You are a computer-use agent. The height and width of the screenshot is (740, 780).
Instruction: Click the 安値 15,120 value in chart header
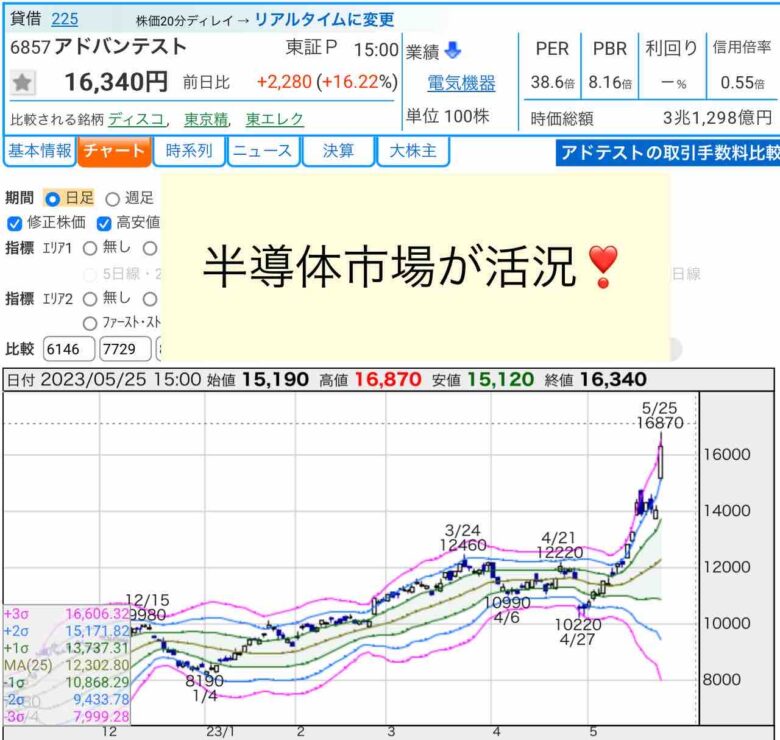500,380
